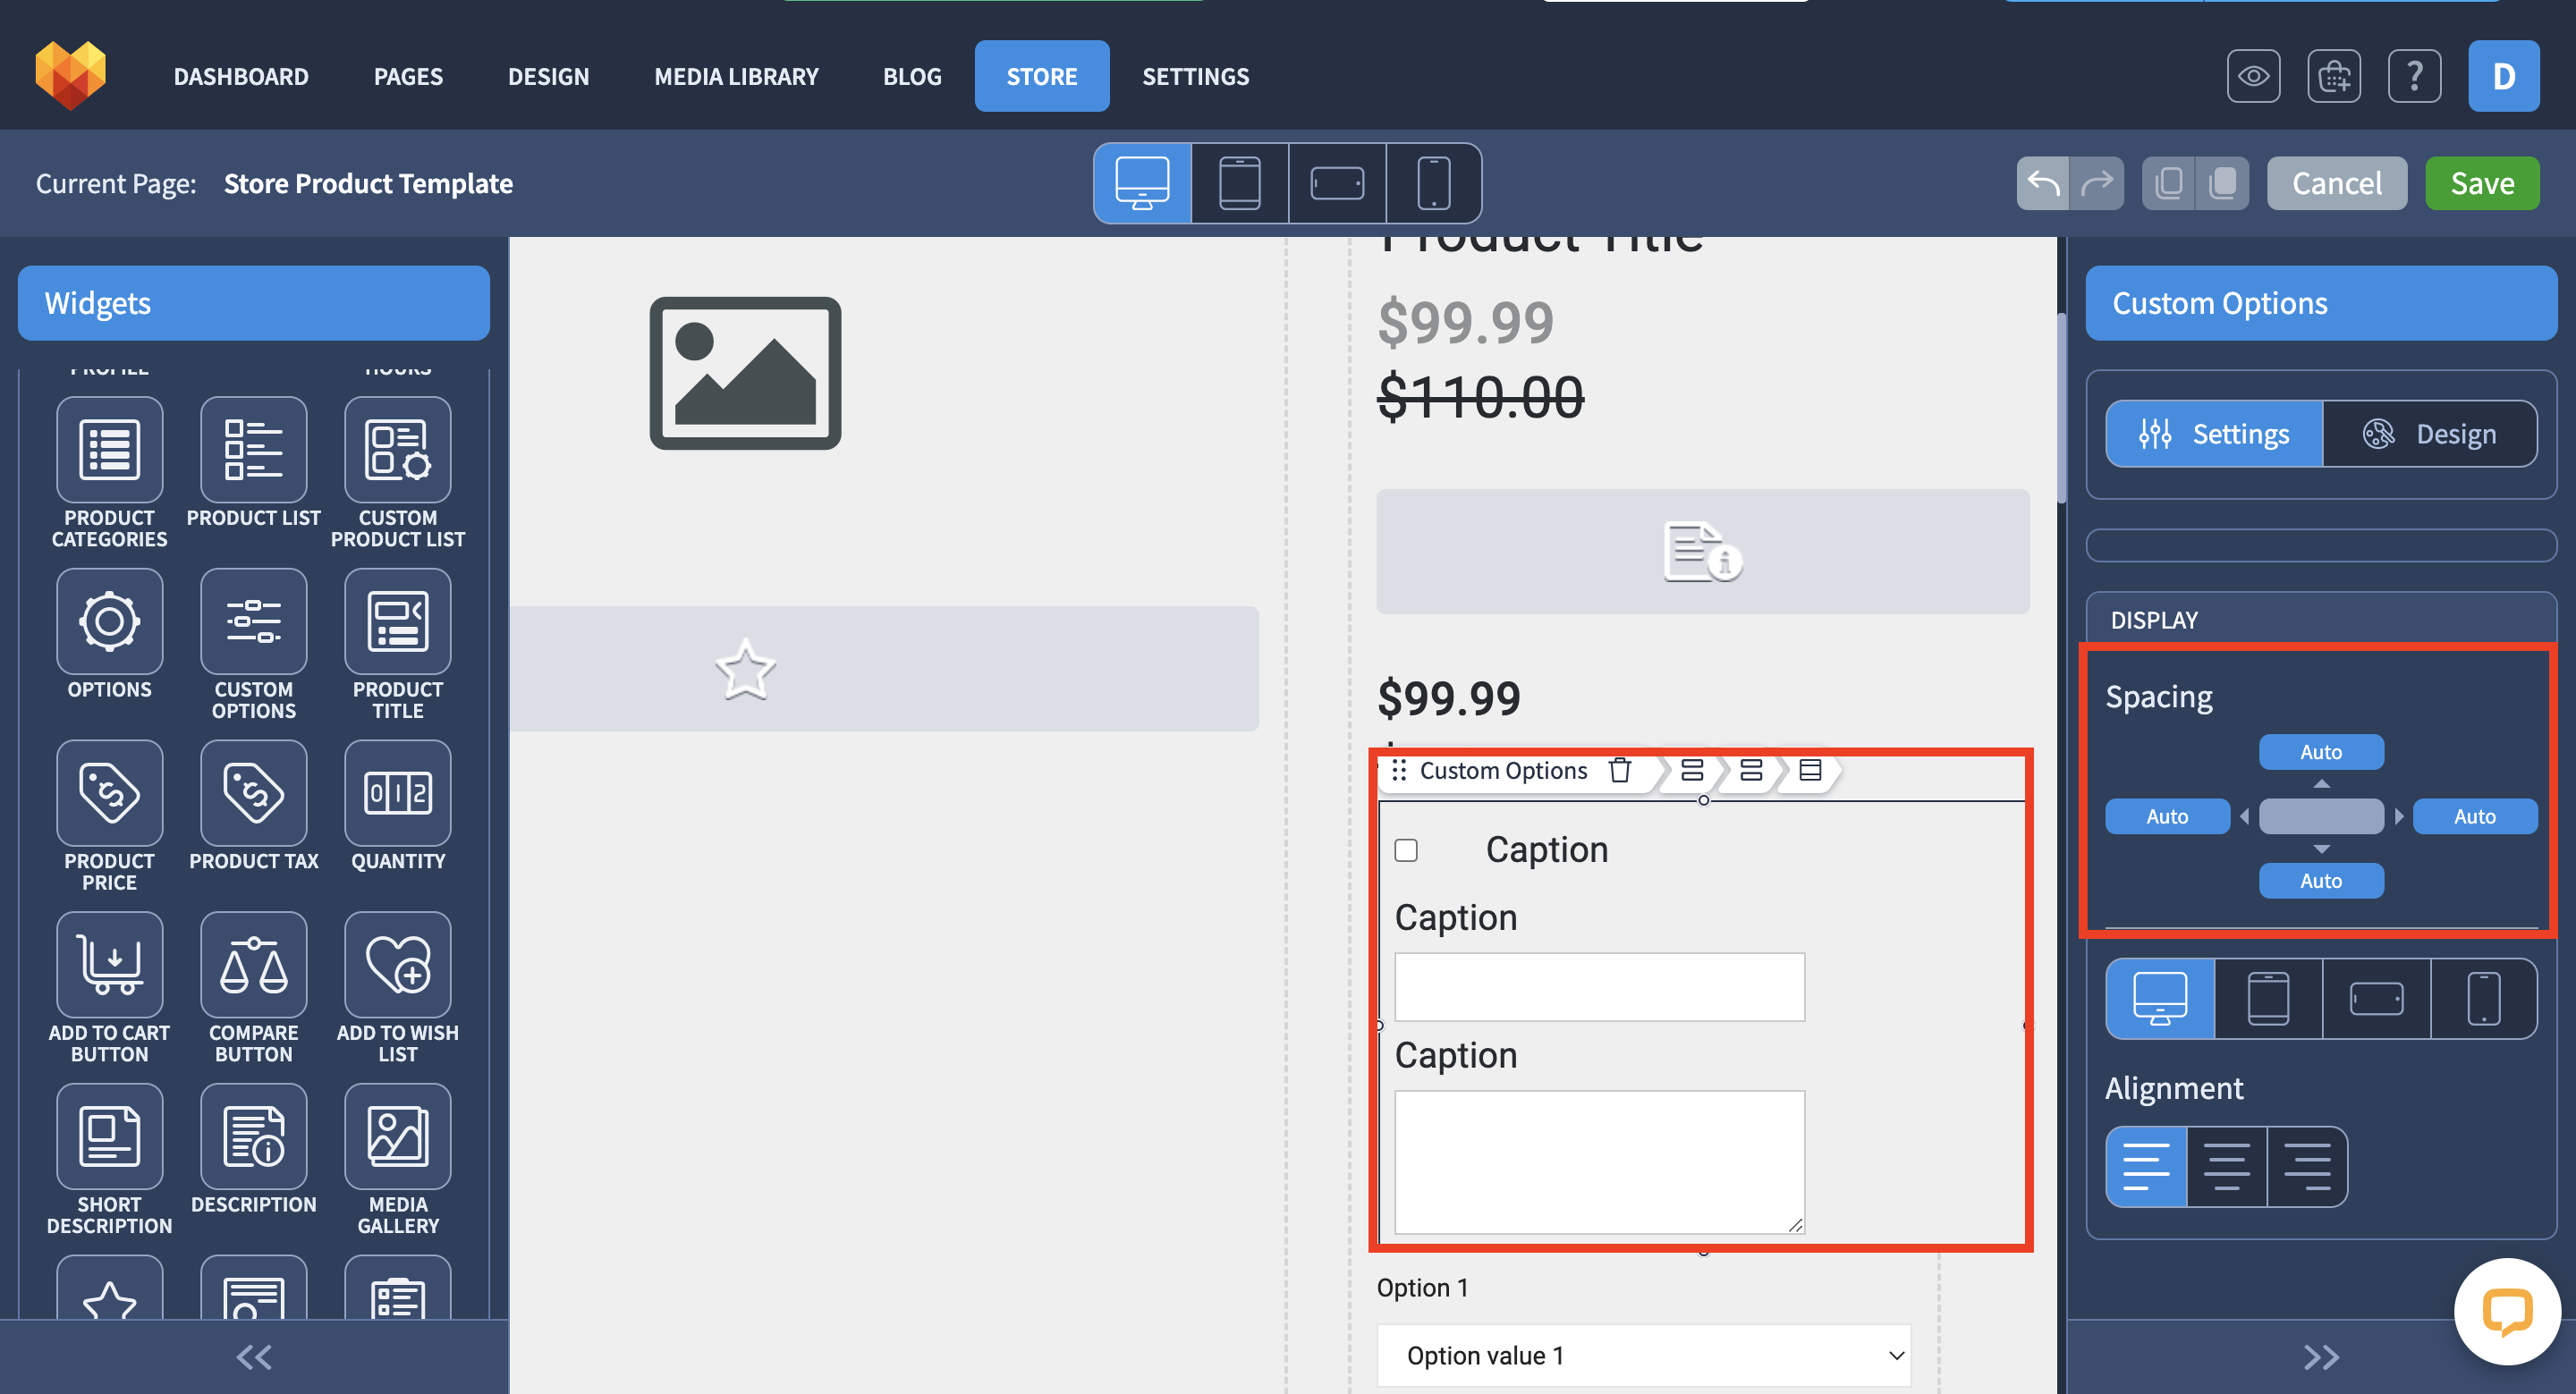Open the store cart icon in header
This screenshot has width=2576, height=1394.
(x=2334, y=76)
